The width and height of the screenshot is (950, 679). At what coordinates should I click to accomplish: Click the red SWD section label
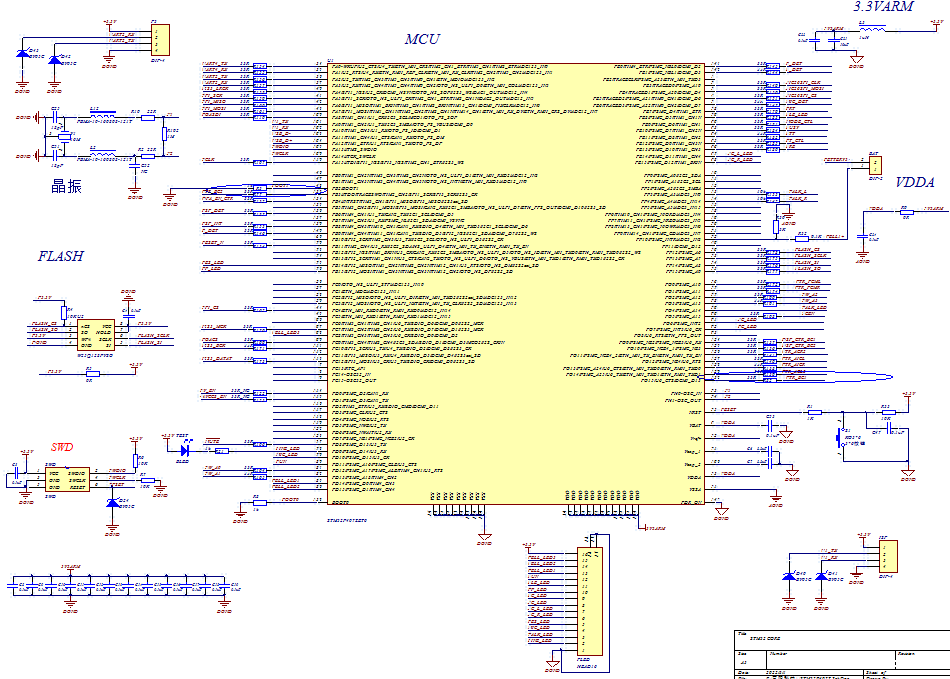[x=61, y=446]
